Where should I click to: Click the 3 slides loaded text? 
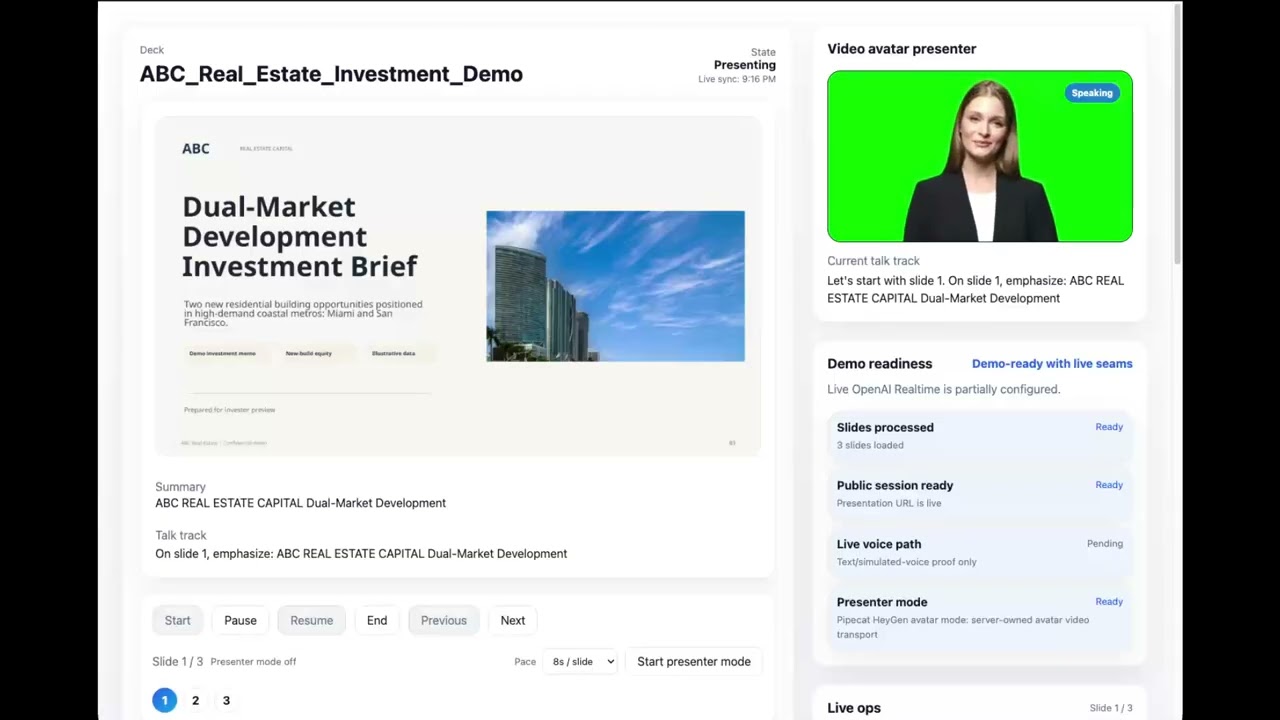(870, 445)
